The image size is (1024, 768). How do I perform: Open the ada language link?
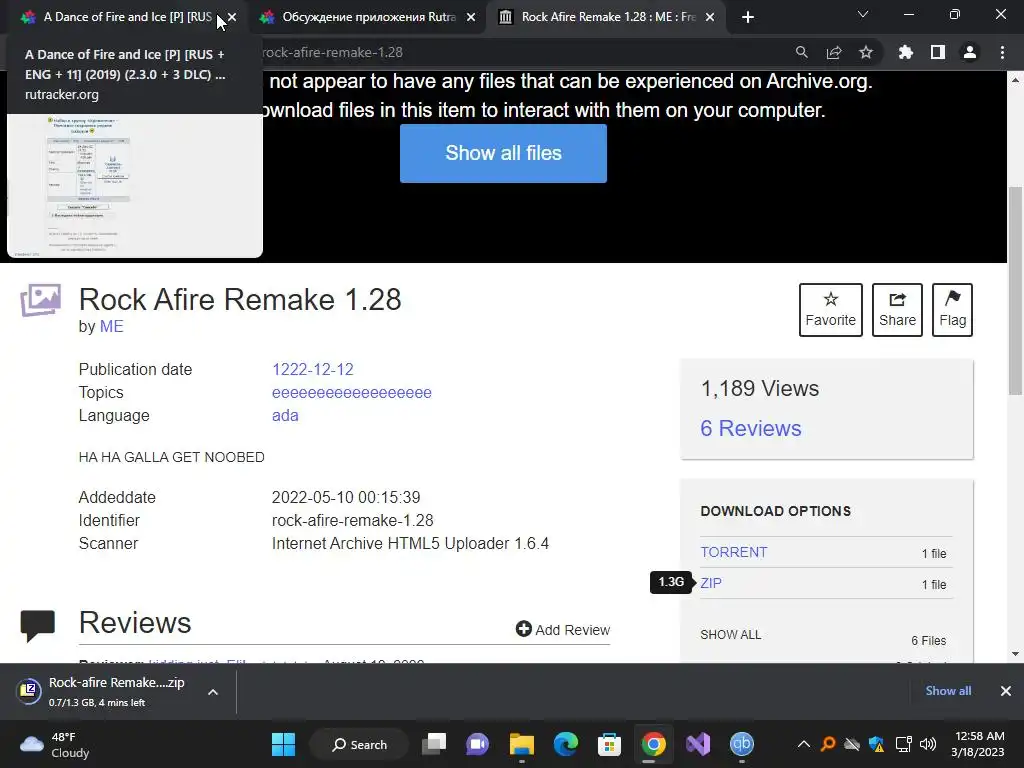(x=285, y=415)
